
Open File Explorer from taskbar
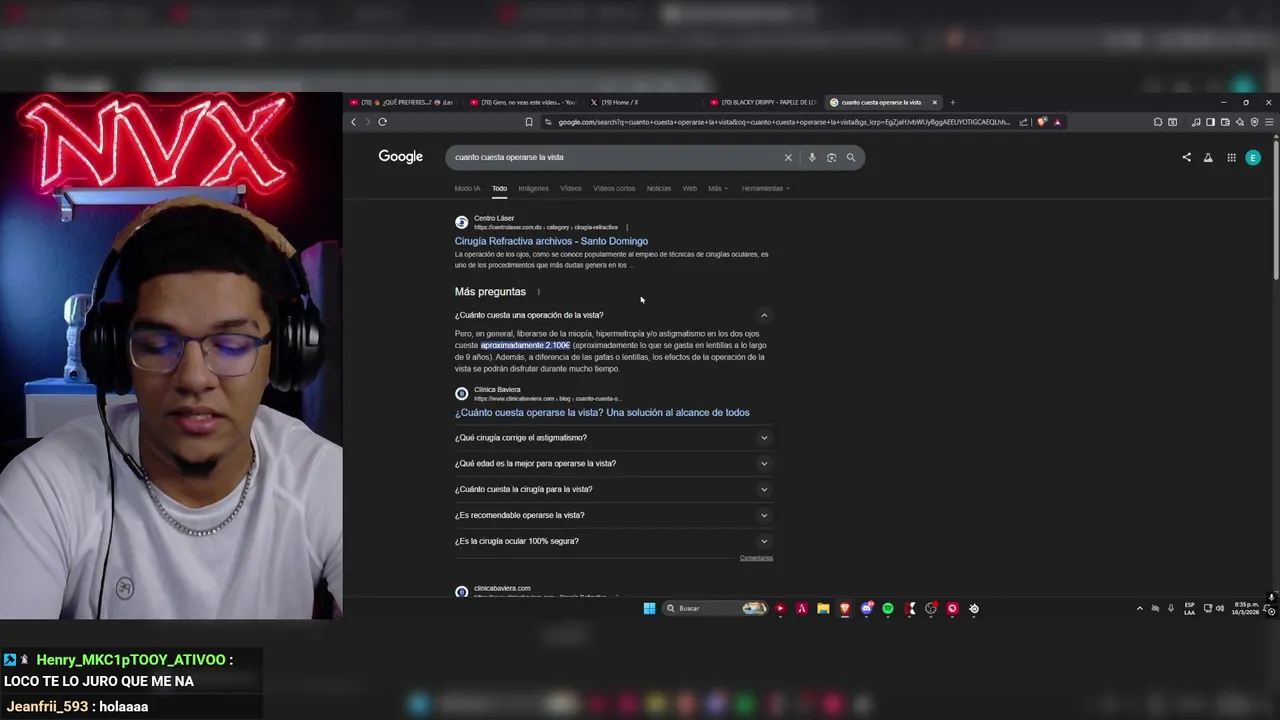pyautogui.click(x=823, y=608)
